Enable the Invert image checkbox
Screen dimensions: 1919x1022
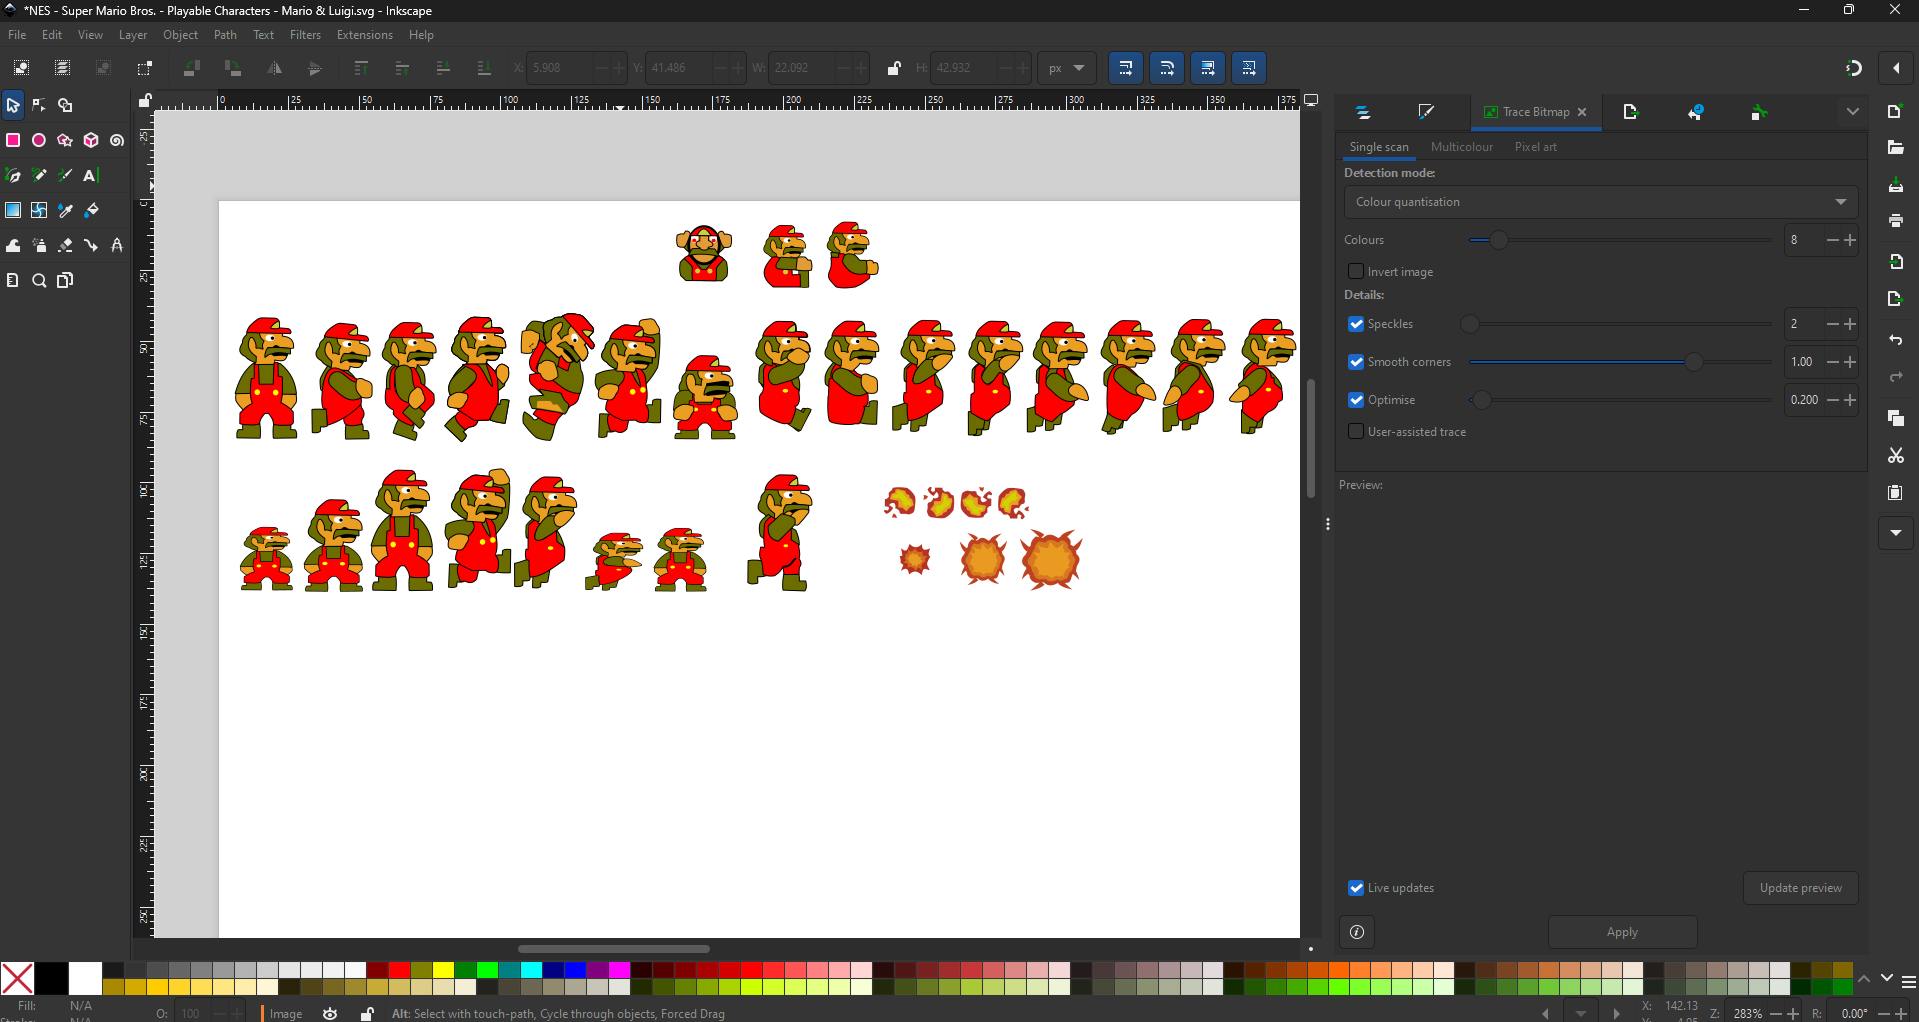tap(1356, 271)
